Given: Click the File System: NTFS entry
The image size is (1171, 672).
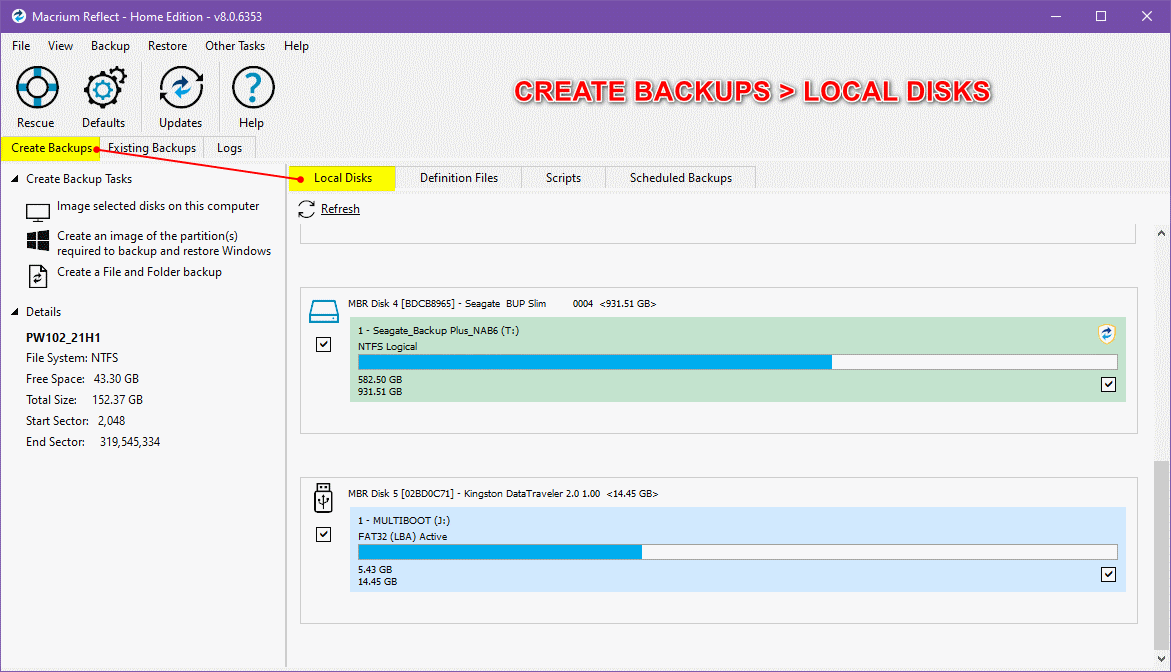Looking at the screenshot, I should pos(72,358).
